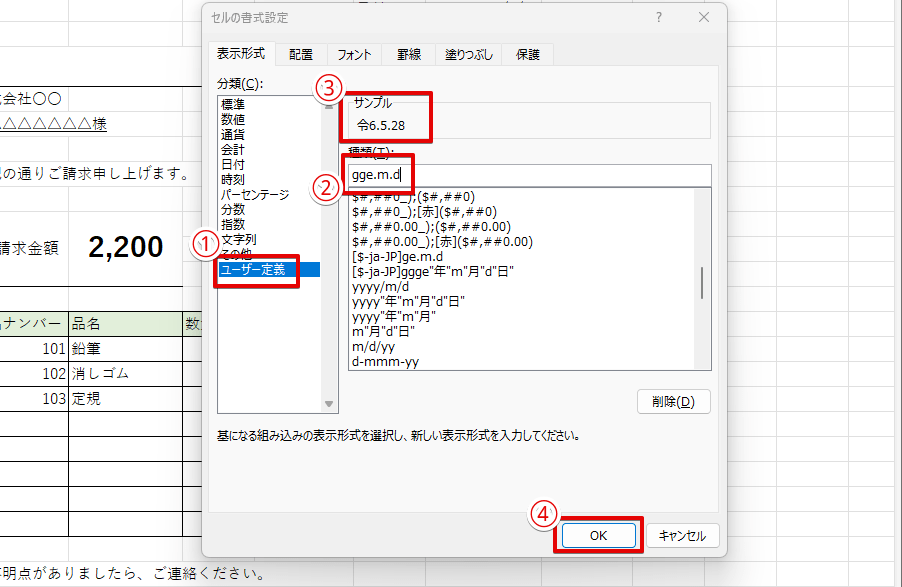Open the フォント tab

pos(354,55)
